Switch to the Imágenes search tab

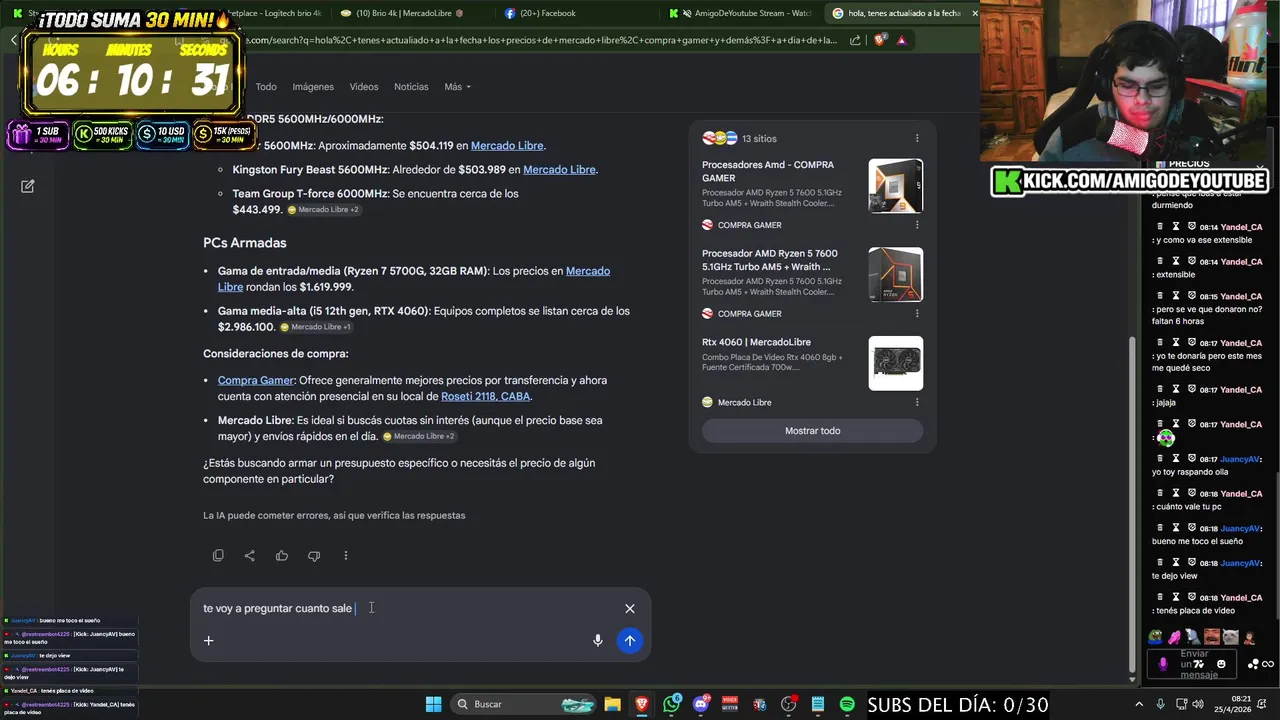click(313, 87)
